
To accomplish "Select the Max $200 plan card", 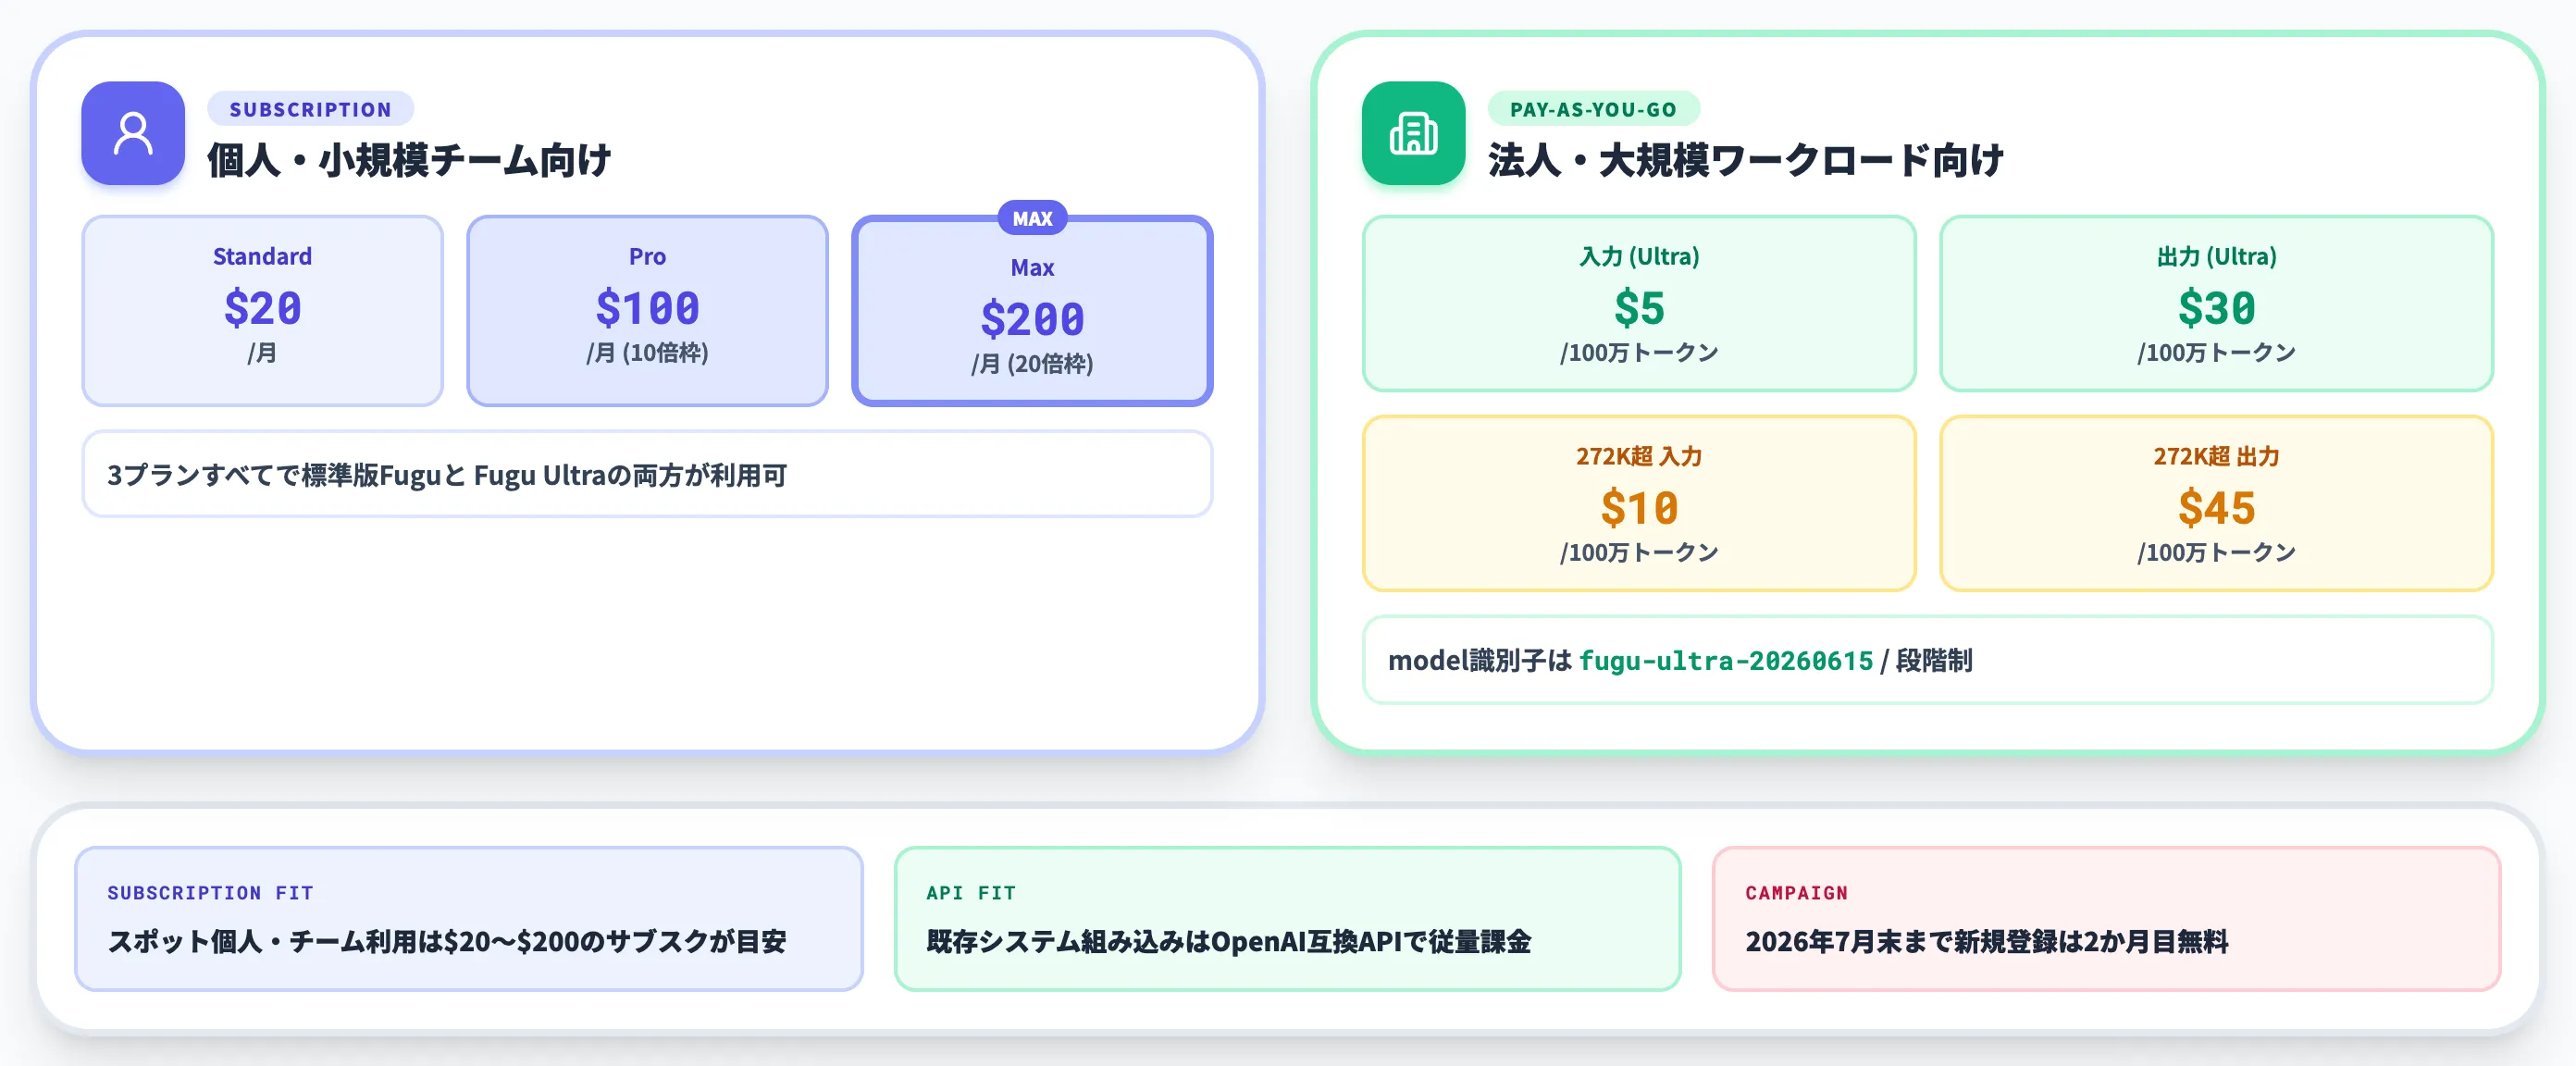I will [x=1032, y=312].
